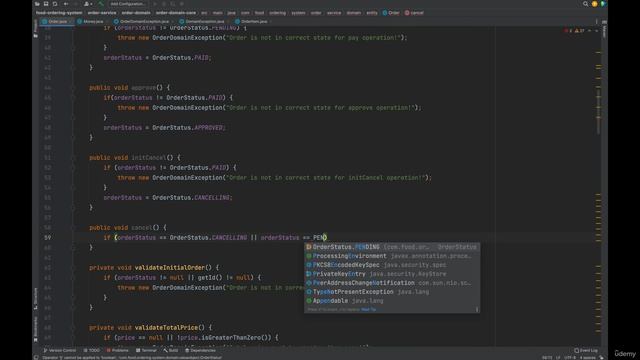640x360 pixels.
Task: Open the Structure tool window sidebar button
Action: pyautogui.click(x=36, y=300)
